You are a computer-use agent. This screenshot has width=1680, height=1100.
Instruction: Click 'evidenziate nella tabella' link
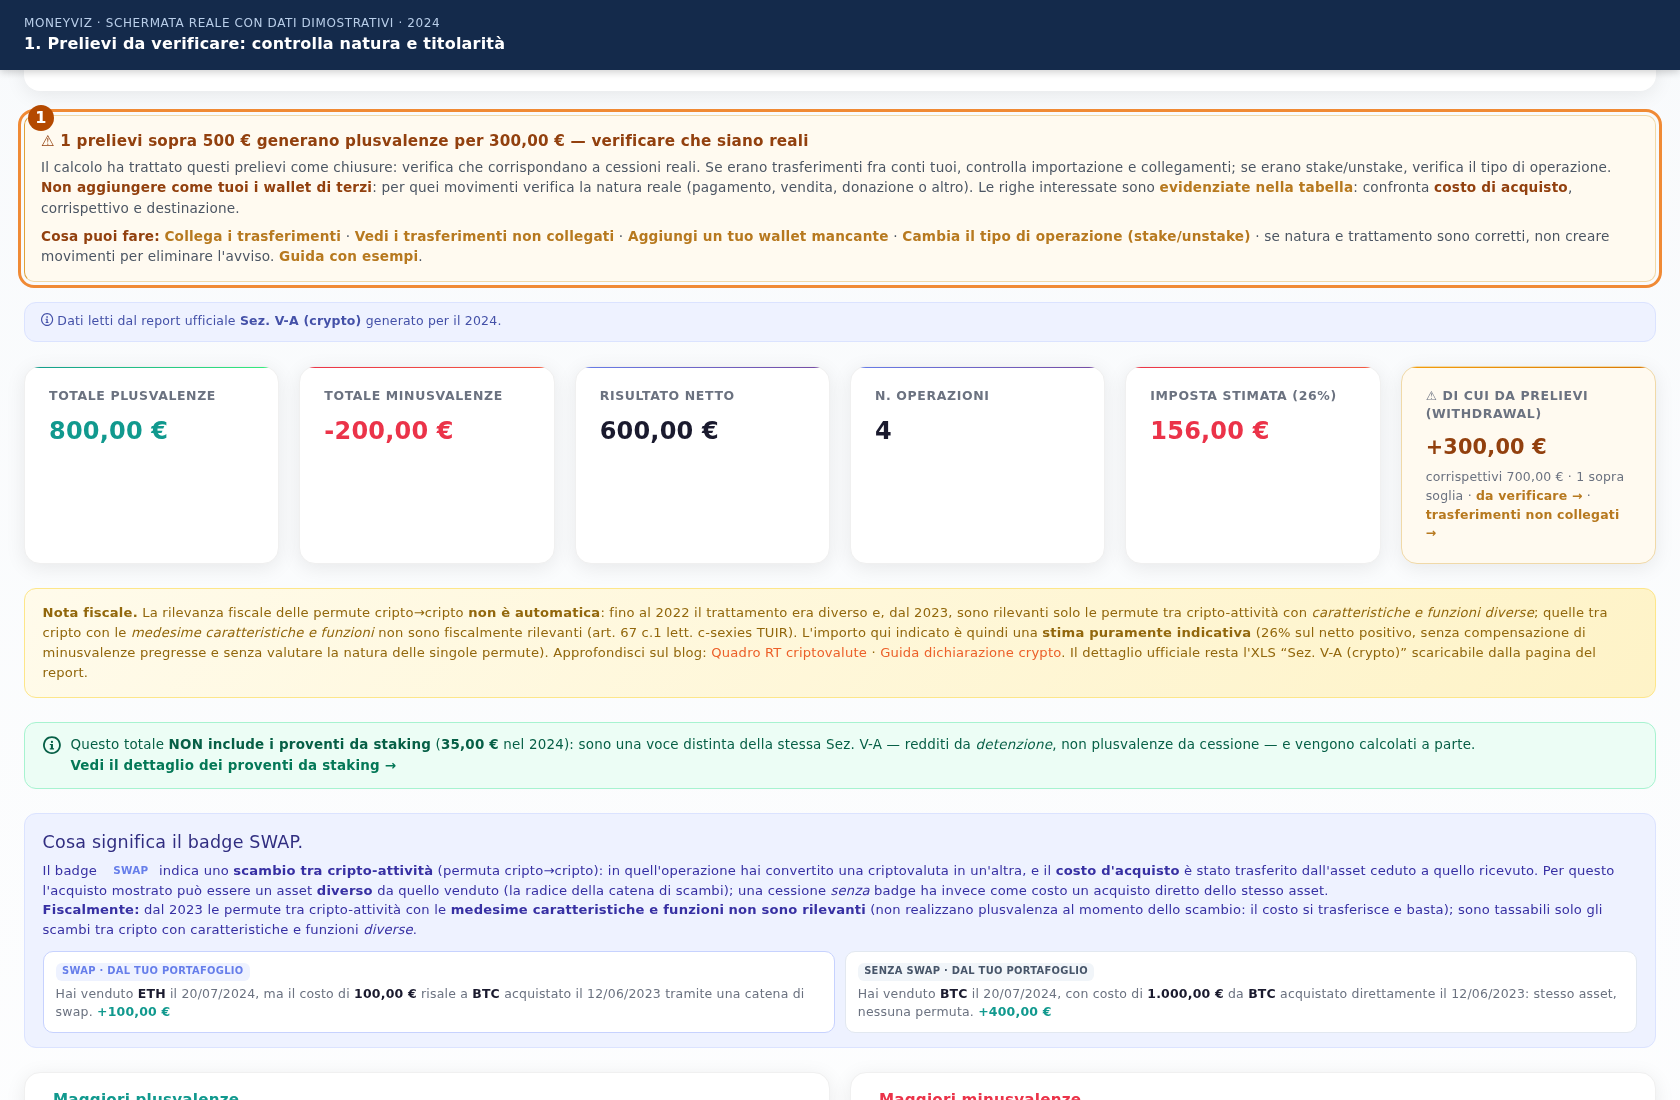click(1256, 187)
